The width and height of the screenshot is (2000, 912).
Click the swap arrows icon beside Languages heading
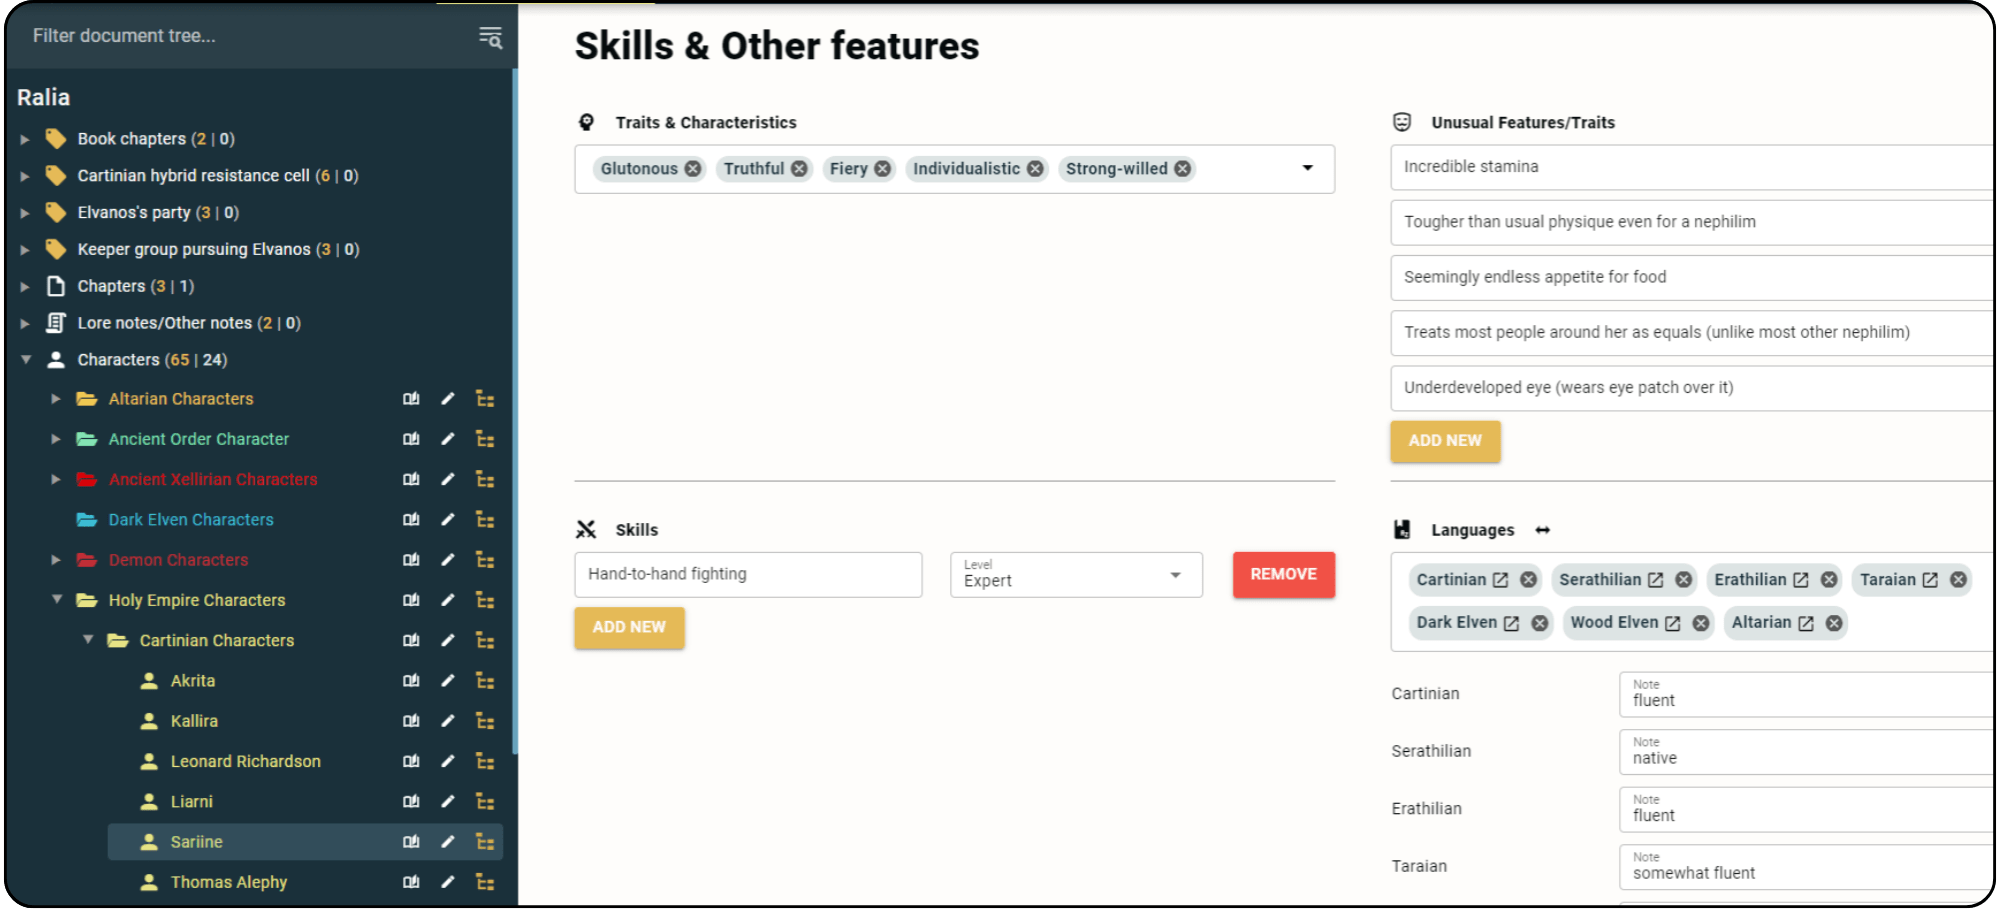coord(1543,529)
